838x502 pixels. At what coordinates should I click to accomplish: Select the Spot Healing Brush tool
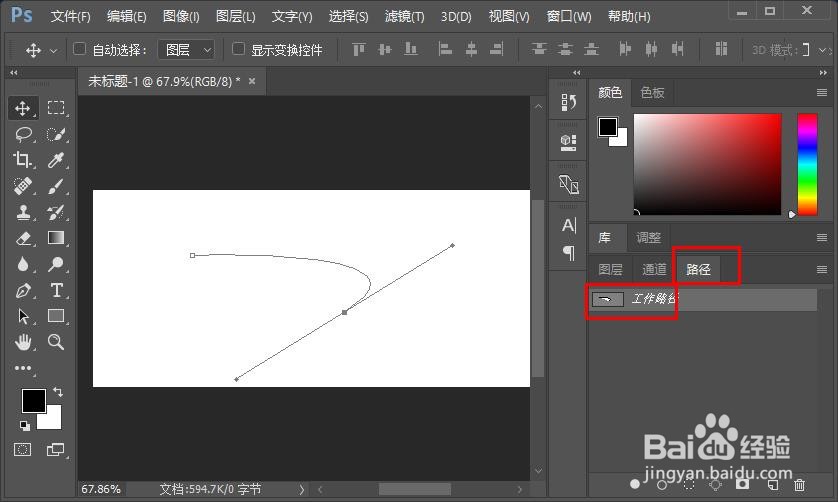[x=22, y=186]
